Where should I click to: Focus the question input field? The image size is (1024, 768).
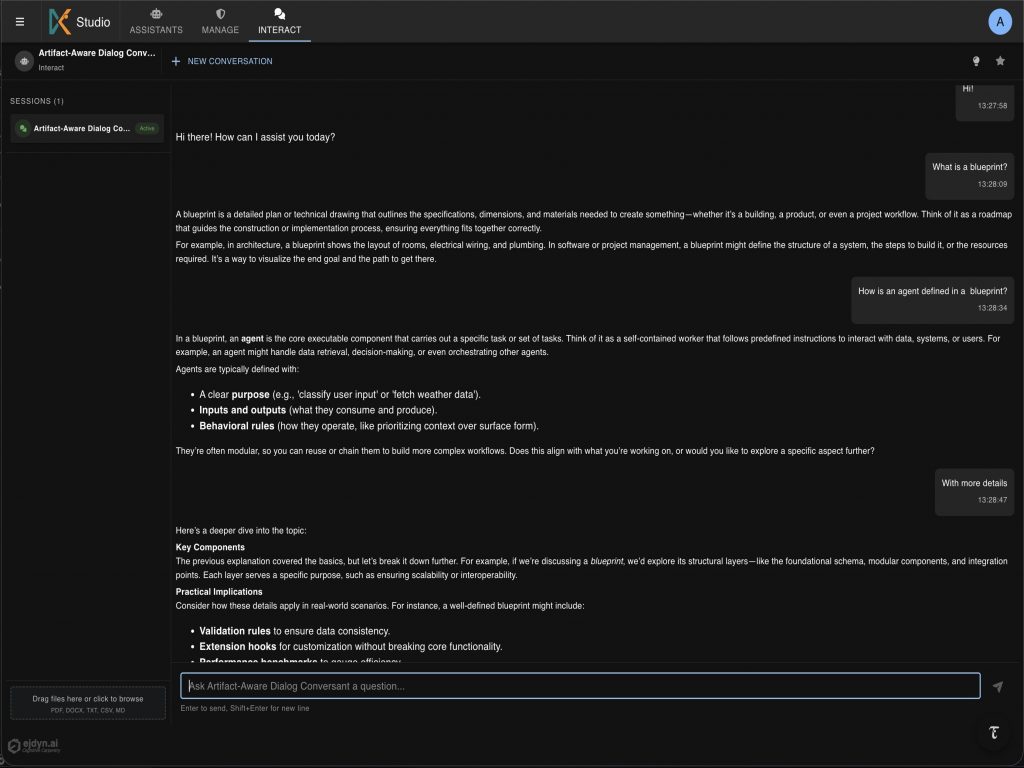pyautogui.click(x=580, y=686)
